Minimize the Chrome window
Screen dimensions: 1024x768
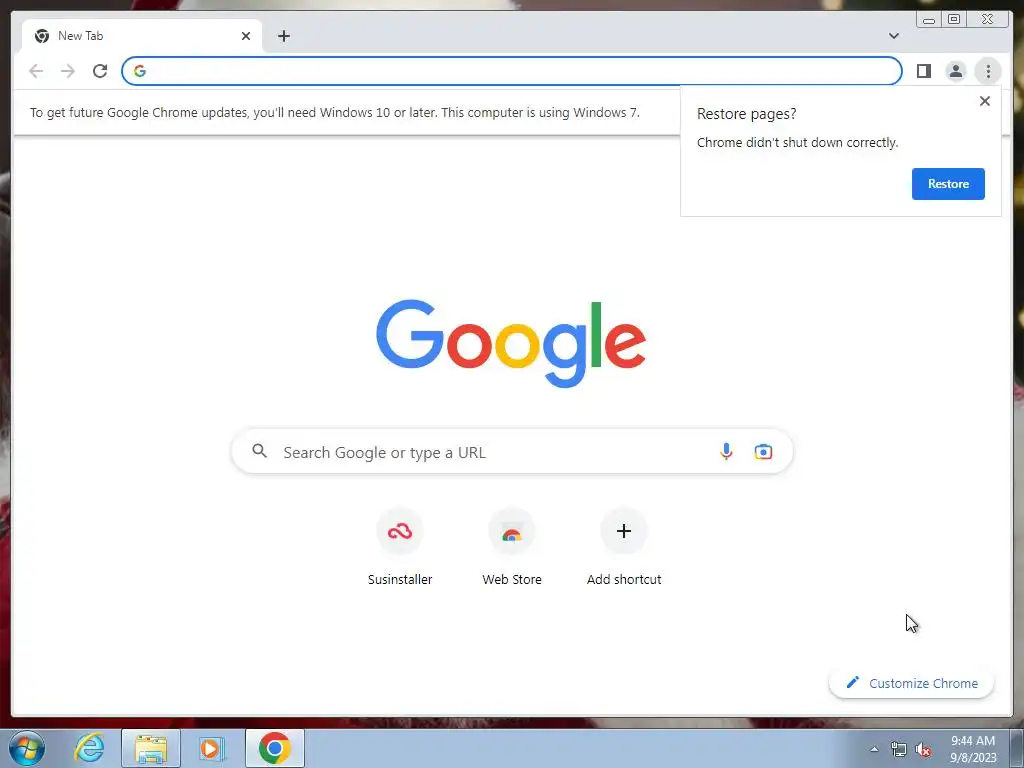(929, 20)
